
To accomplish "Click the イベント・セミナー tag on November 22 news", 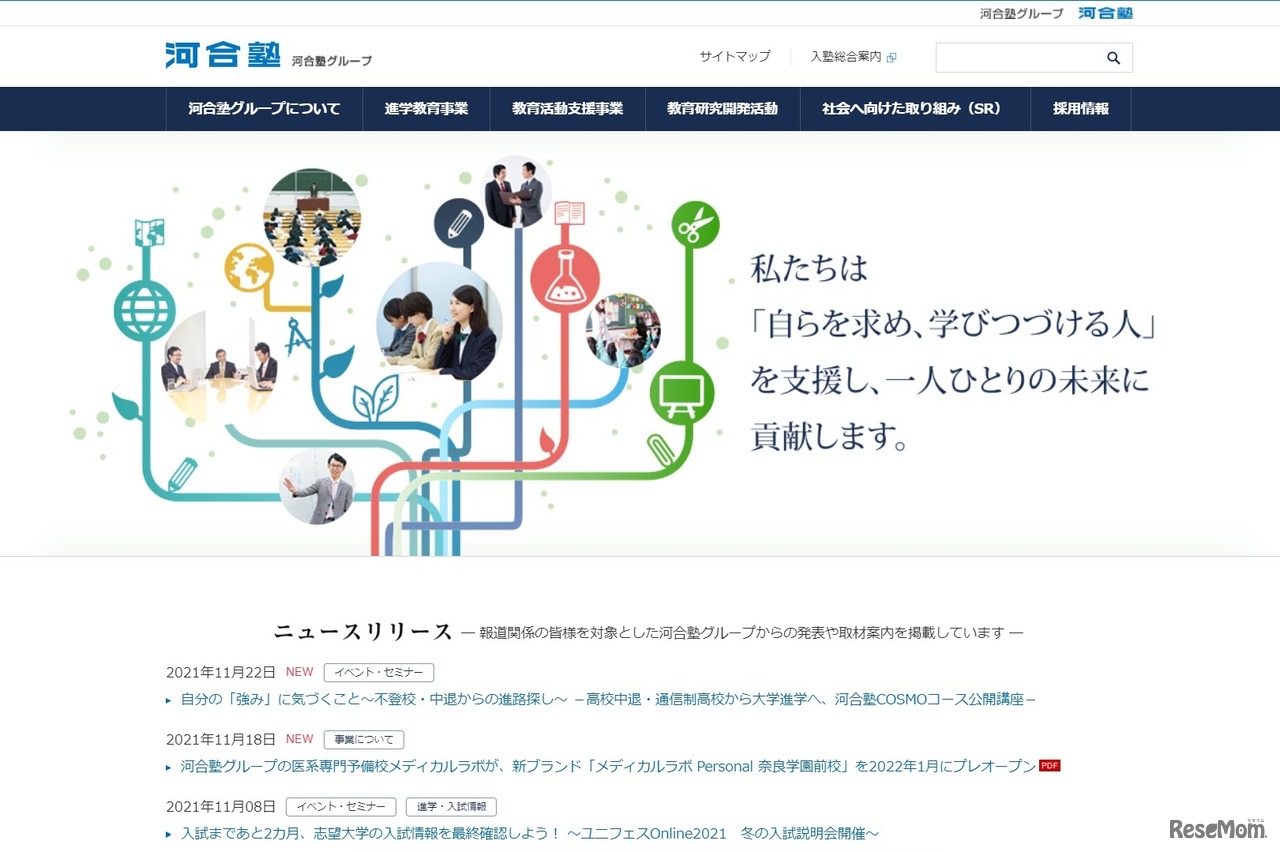I will click(x=380, y=671).
